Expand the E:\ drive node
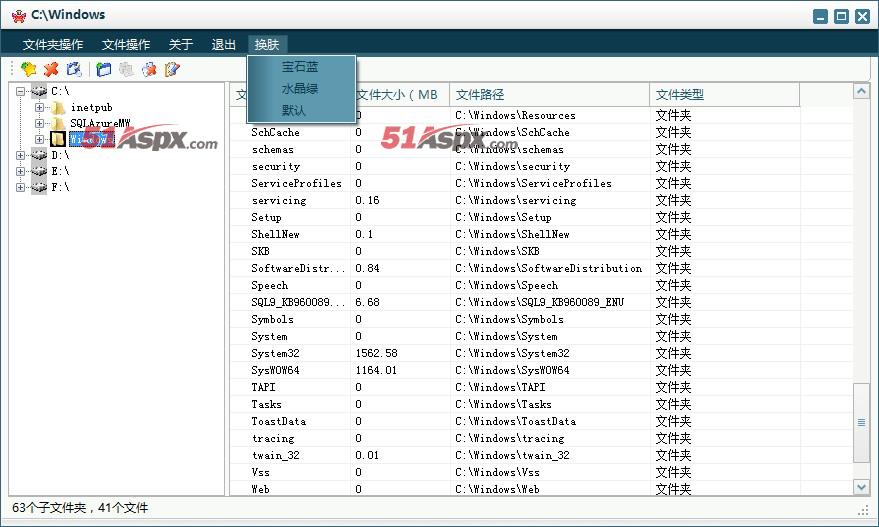This screenshot has height=527, width=879. click(x=21, y=171)
